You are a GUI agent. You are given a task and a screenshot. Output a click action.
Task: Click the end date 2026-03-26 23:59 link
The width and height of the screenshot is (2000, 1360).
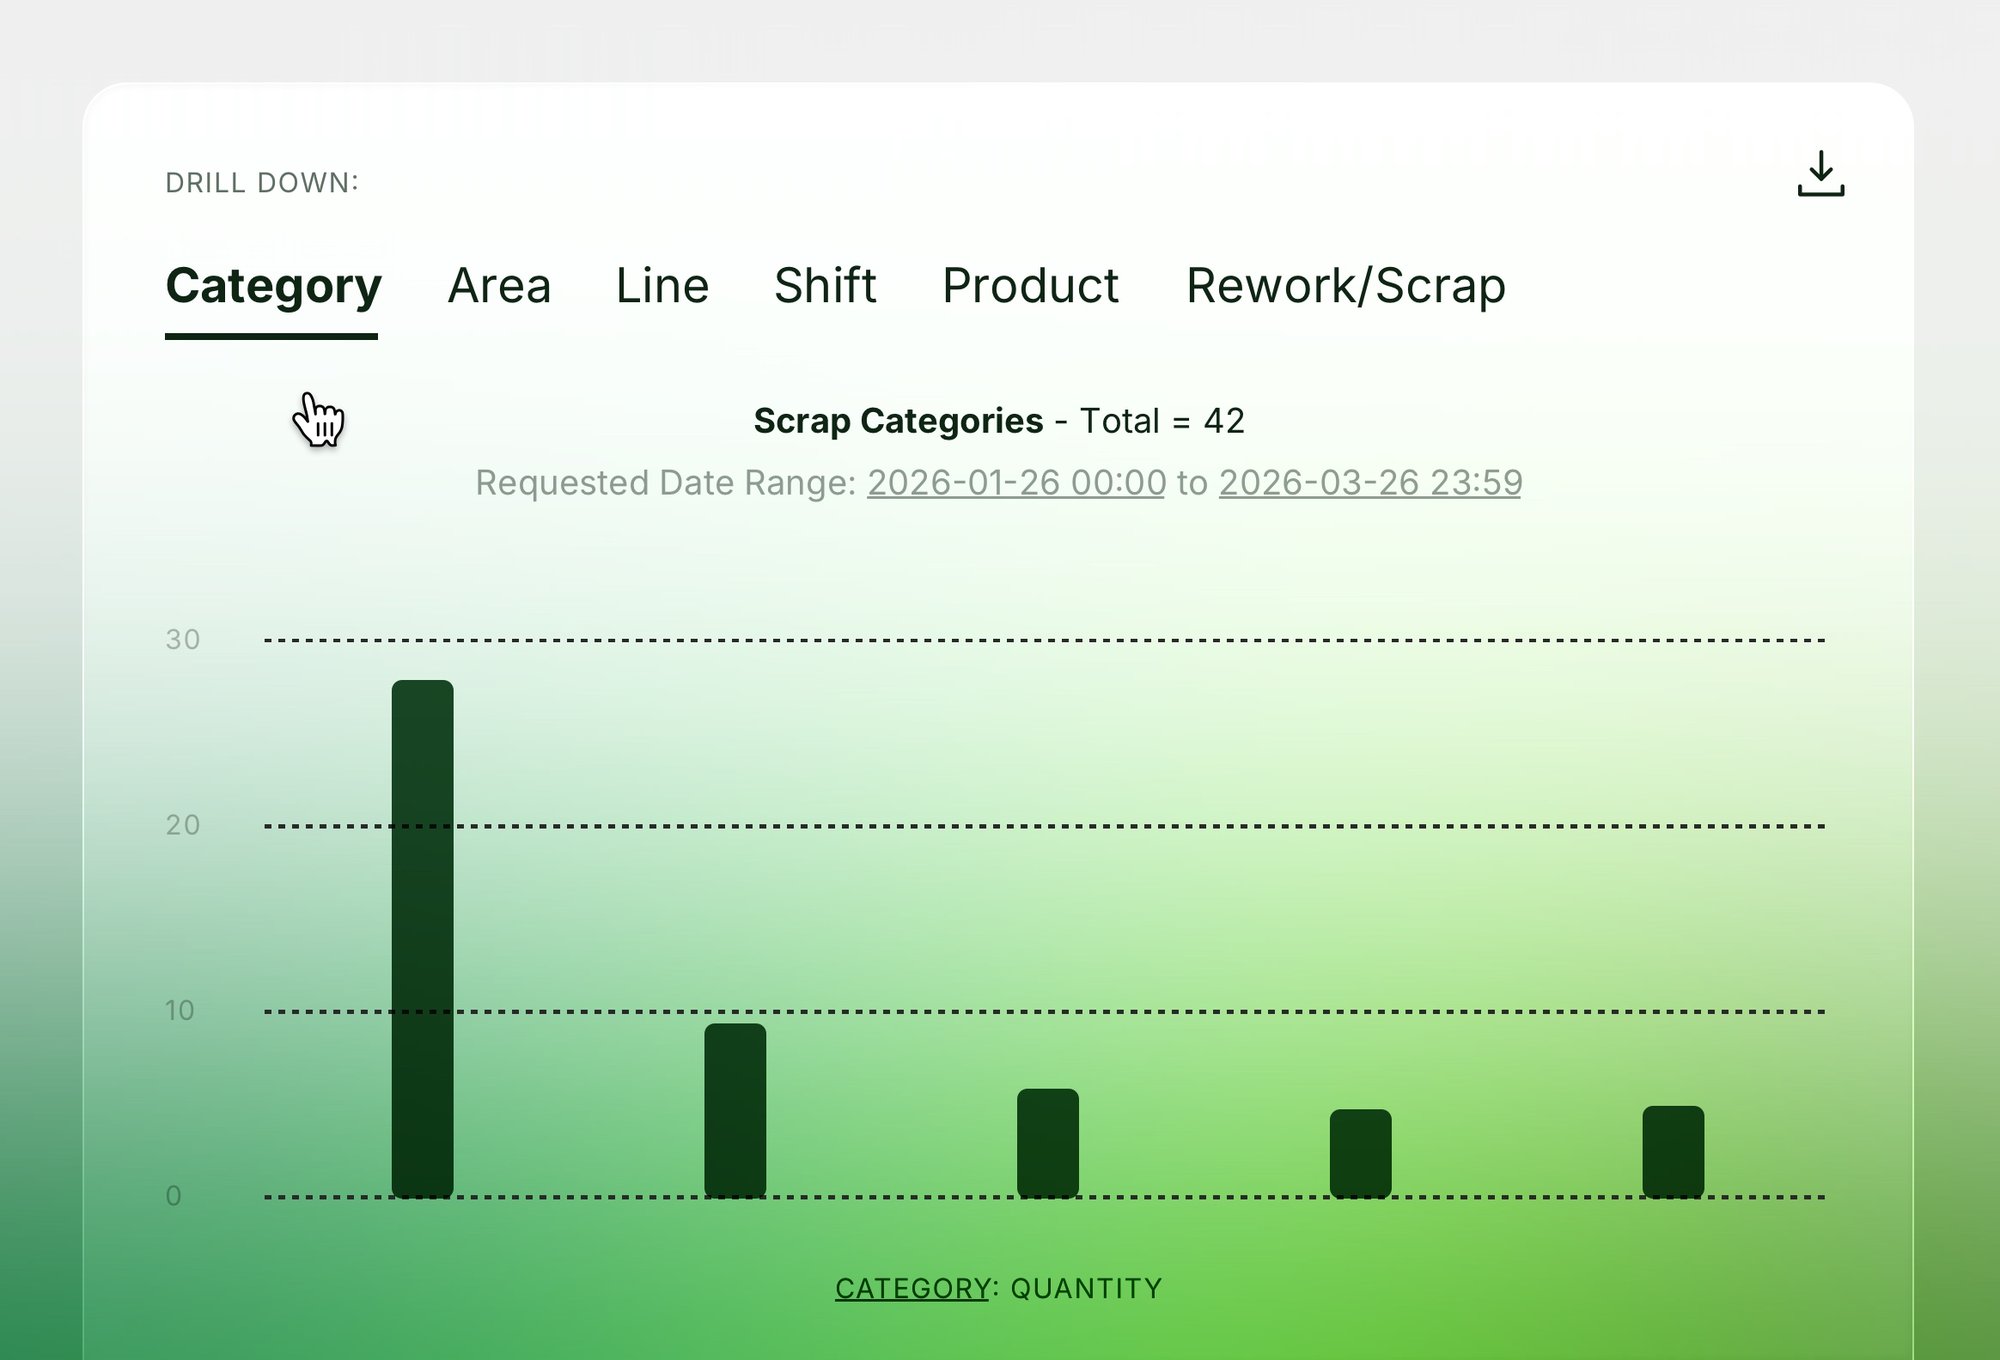(1370, 483)
